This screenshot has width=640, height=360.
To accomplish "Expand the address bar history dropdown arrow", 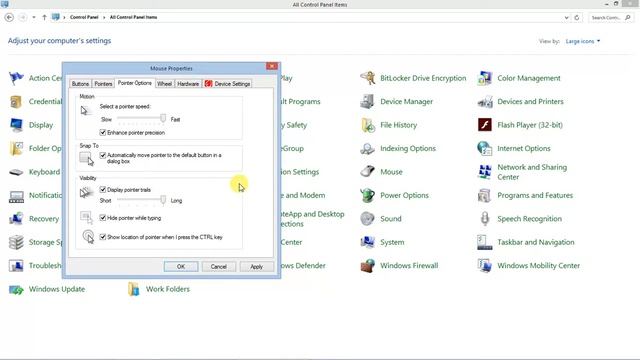I will click(567, 18).
